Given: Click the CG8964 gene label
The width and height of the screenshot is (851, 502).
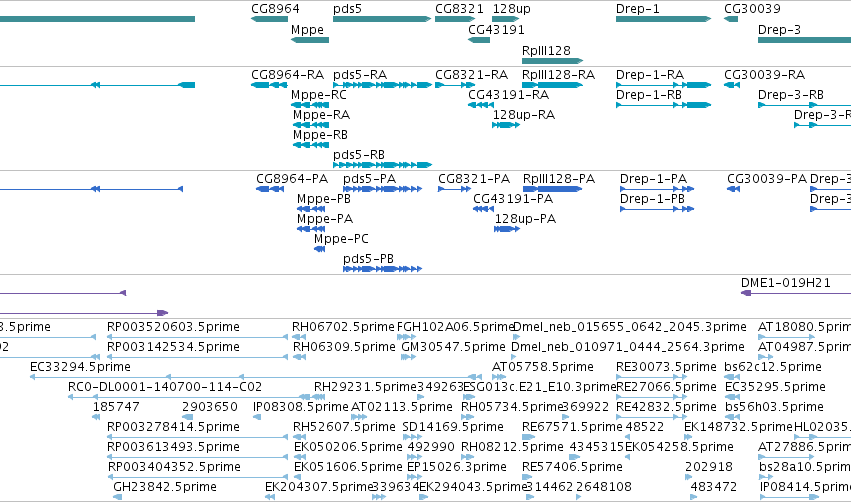Looking at the screenshot, I should pos(275,9).
